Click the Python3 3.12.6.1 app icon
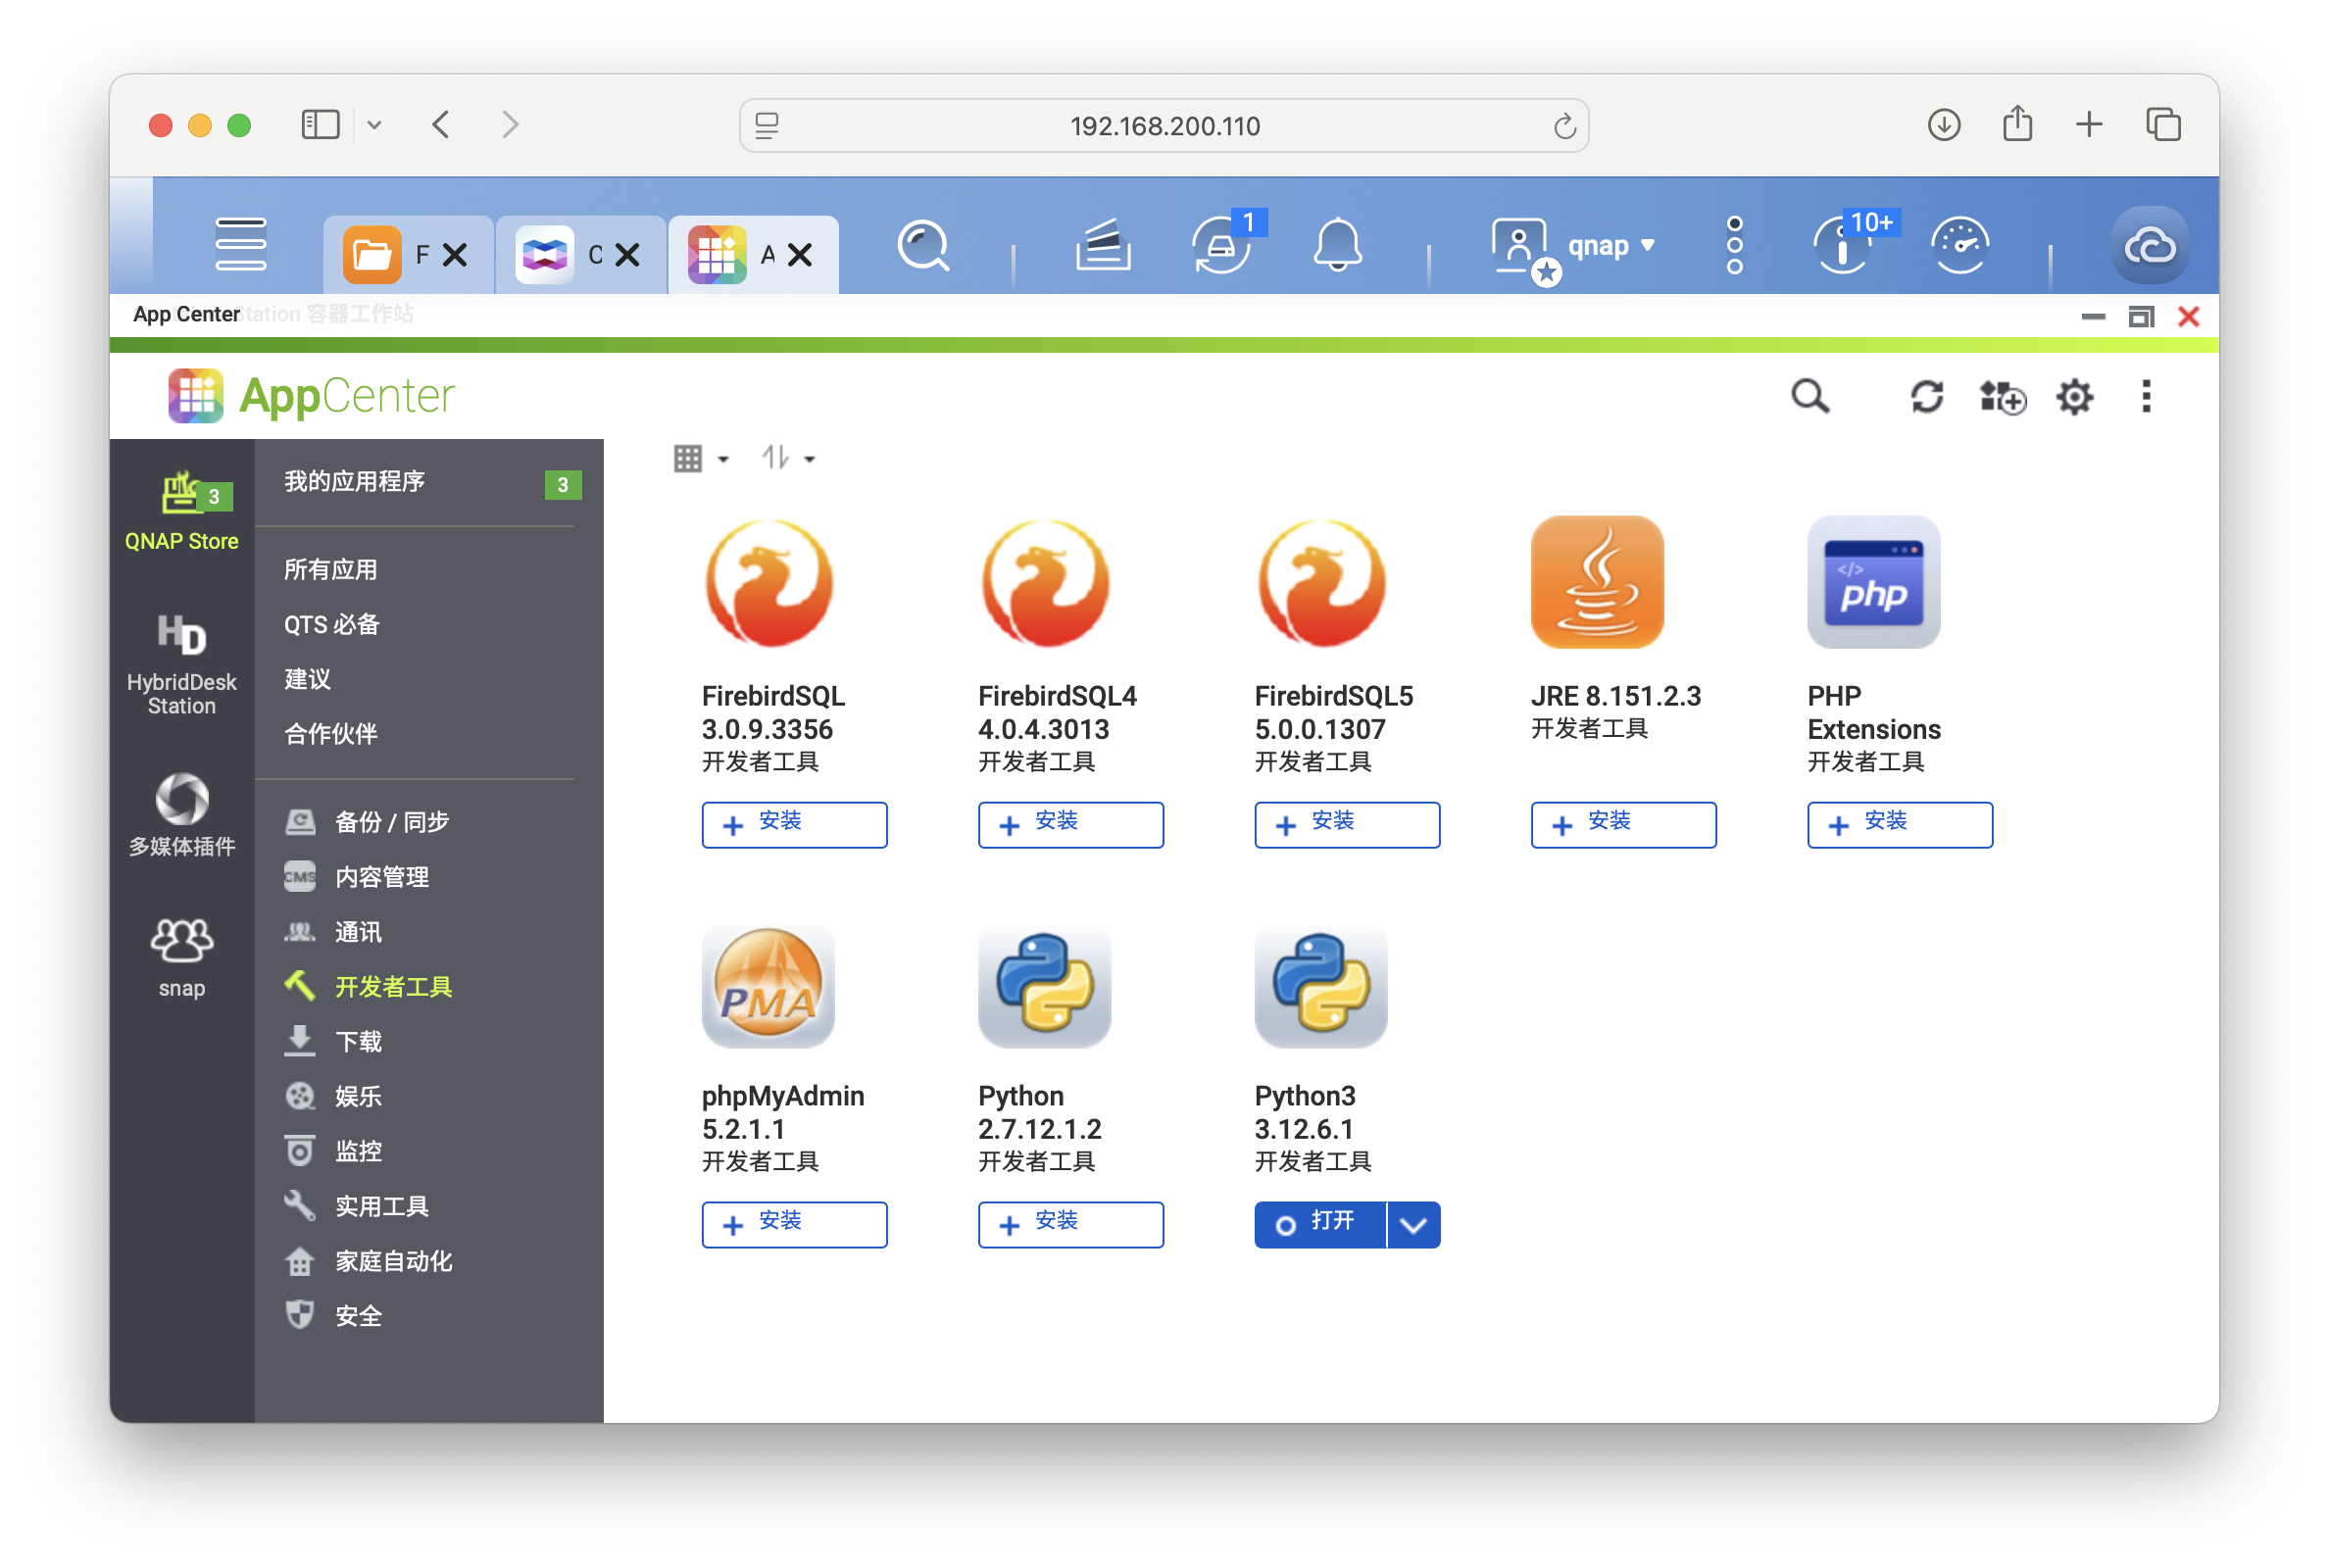 tap(1320, 985)
